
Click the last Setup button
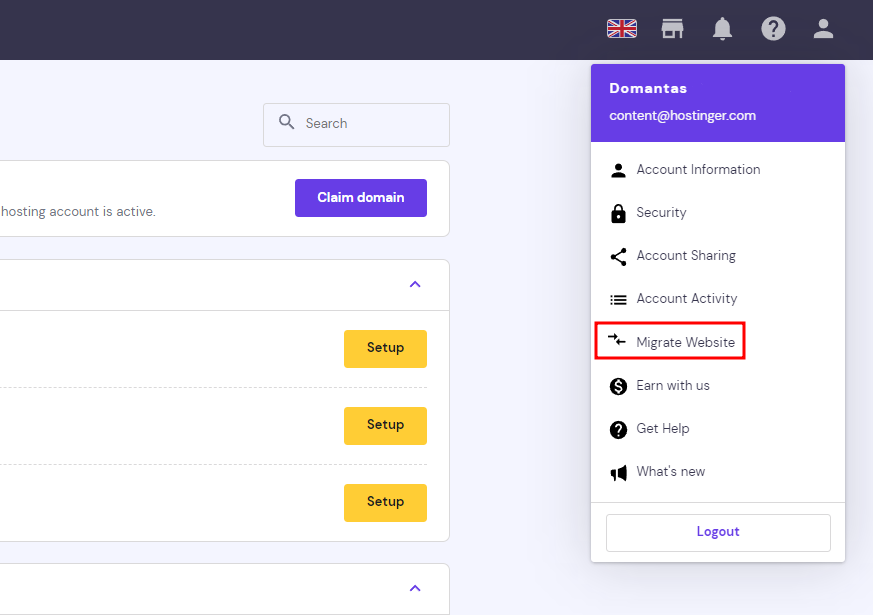click(x=385, y=502)
